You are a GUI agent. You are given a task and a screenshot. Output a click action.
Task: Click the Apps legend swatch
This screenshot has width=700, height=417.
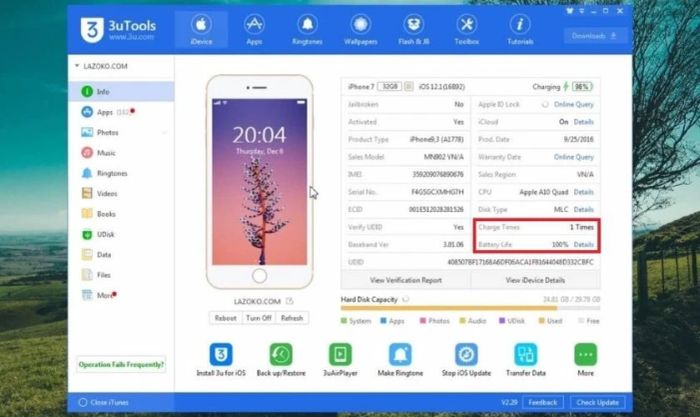[x=383, y=321]
